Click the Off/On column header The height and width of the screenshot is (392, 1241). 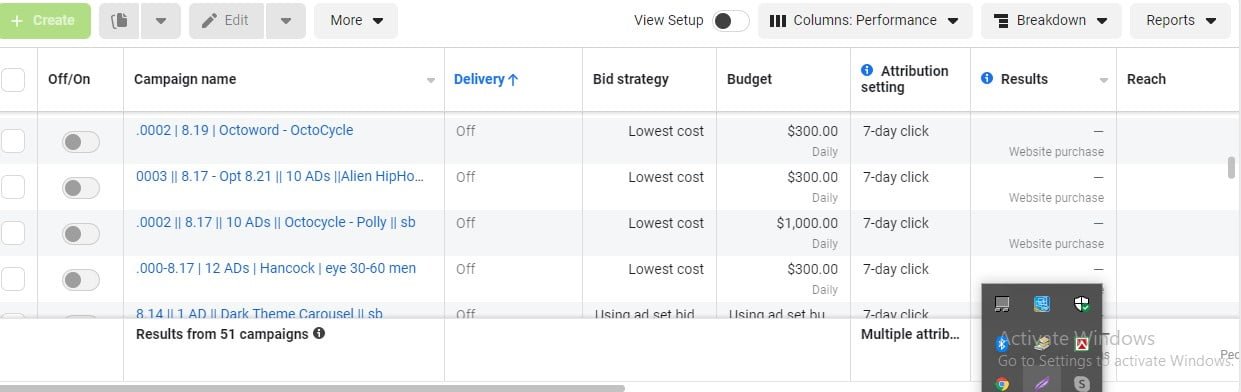tap(69, 79)
